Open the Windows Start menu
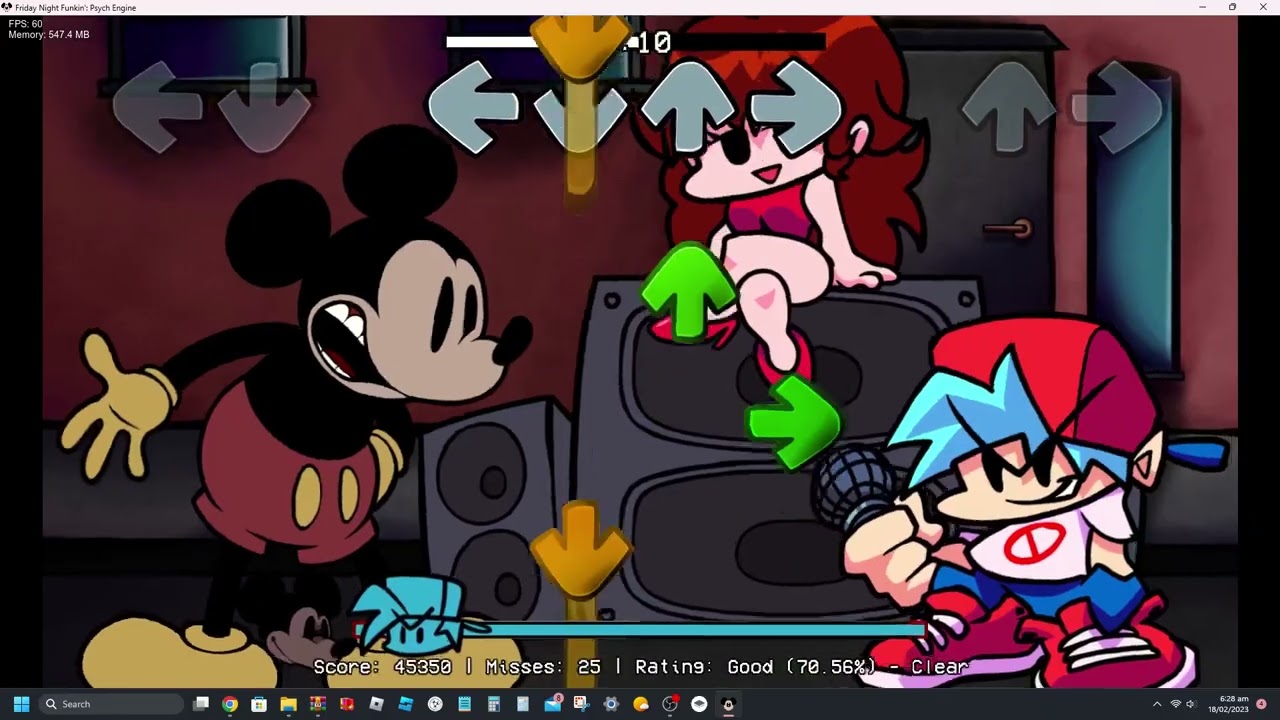Screen dimensions: 1280x720 tap(21, 704)
